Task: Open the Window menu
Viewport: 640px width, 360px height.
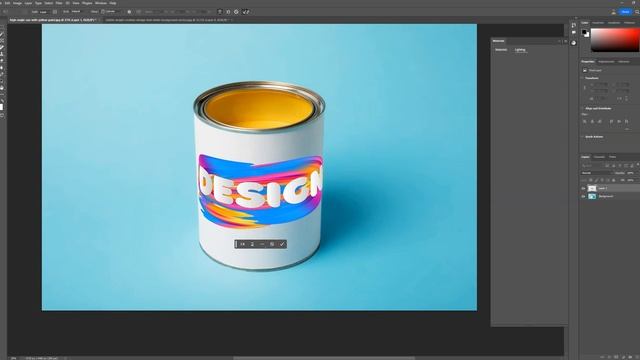Action: 100,3
